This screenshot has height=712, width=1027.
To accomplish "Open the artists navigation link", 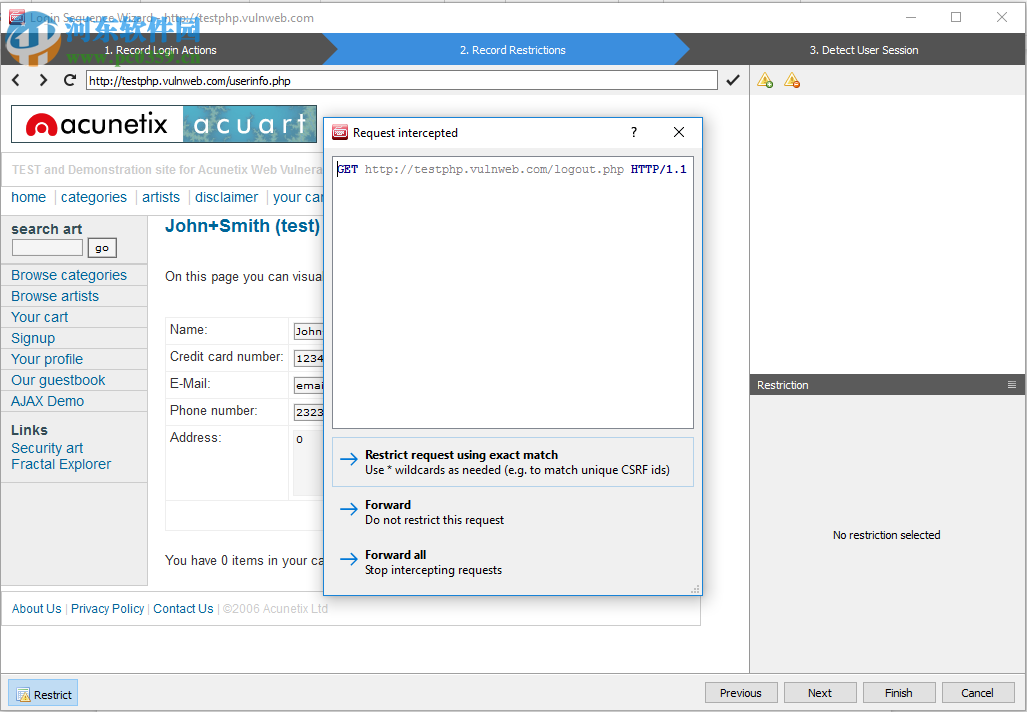I will click(x=160, y=197).
